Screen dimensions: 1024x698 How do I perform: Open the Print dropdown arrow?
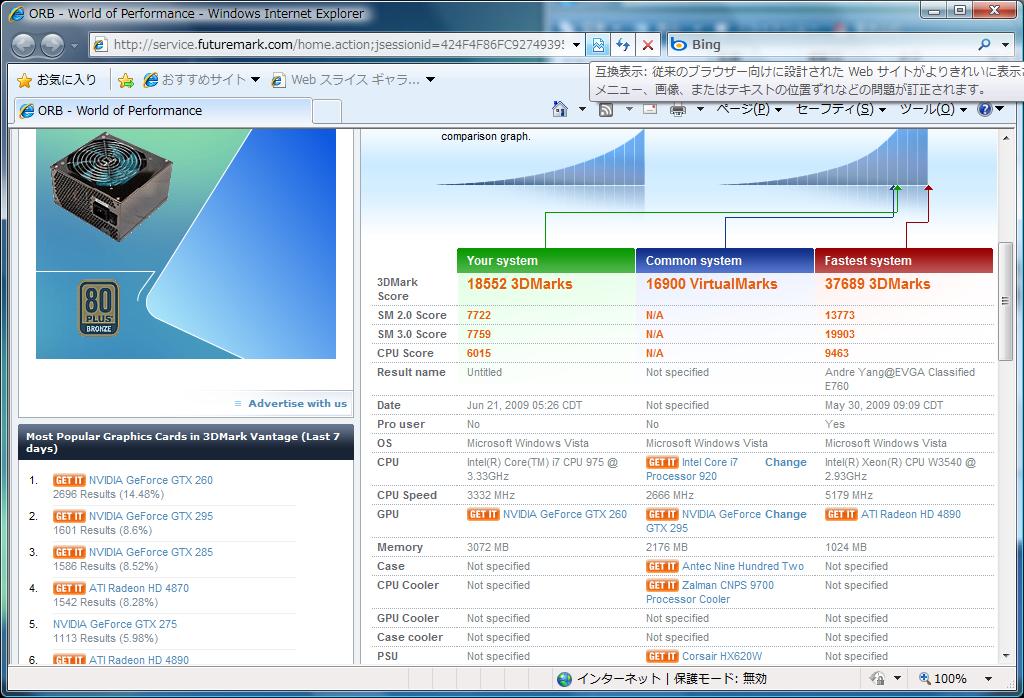tap(700, 109)
